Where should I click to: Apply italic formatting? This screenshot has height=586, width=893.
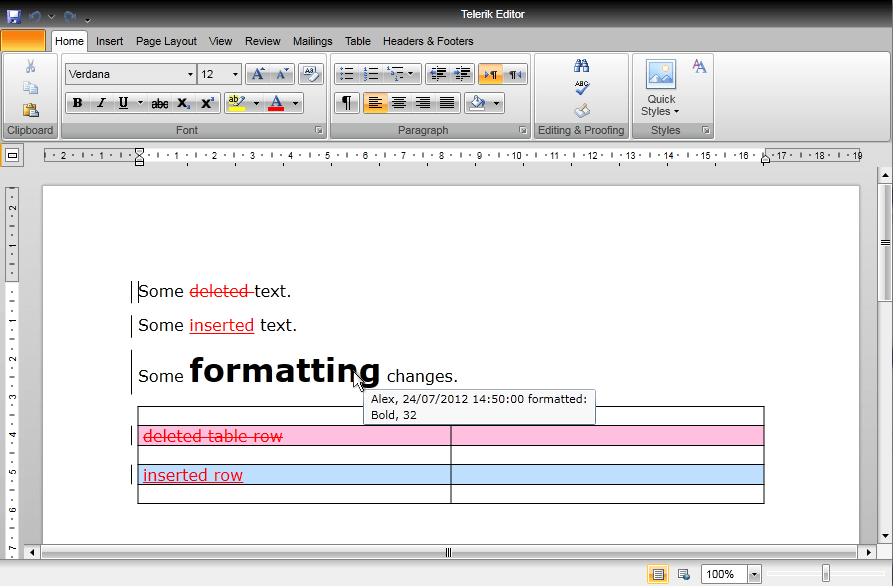click(101, 103)
